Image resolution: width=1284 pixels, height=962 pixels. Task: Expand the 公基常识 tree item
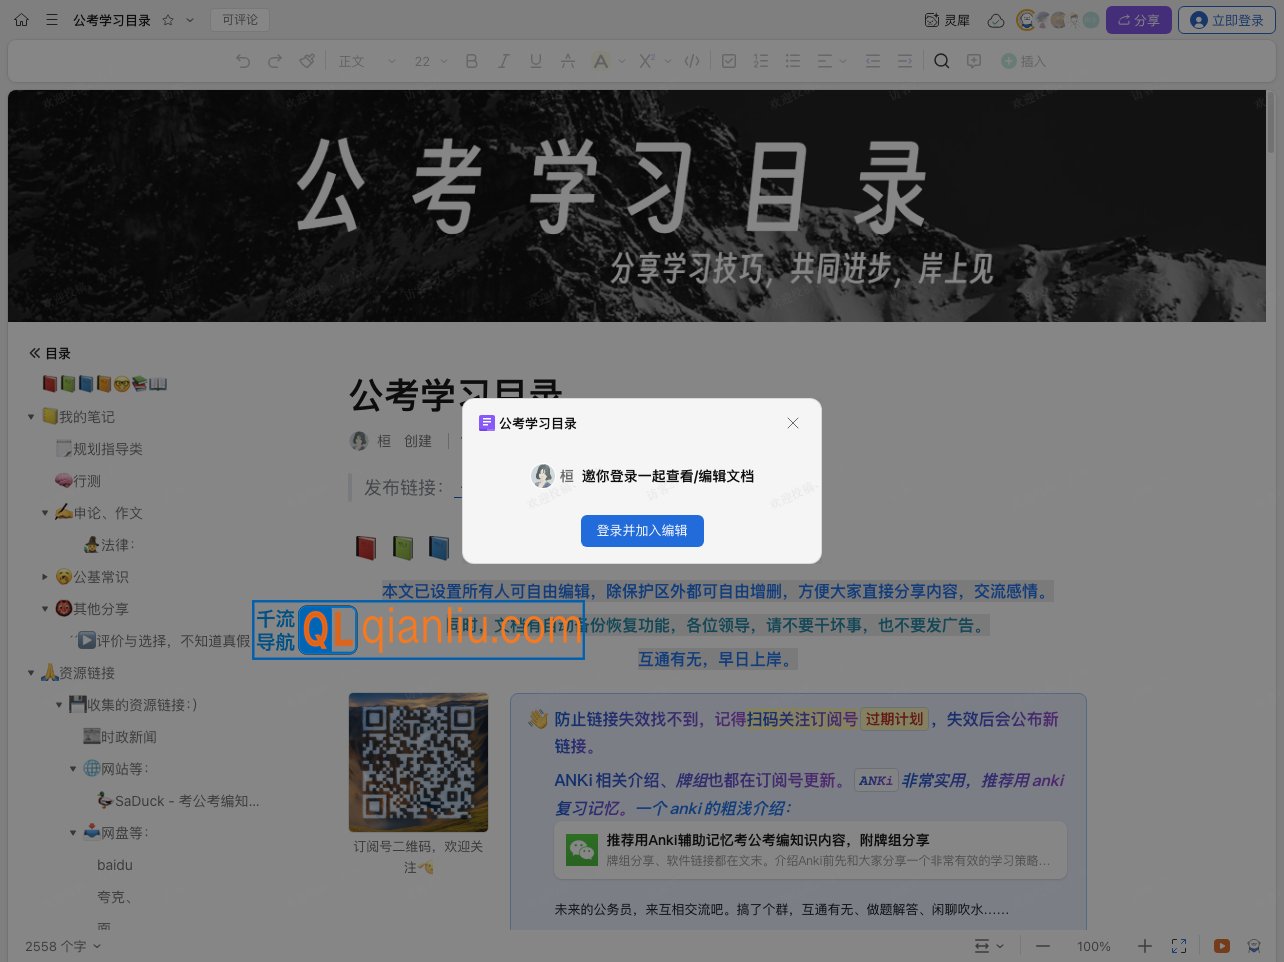(45, 576)
